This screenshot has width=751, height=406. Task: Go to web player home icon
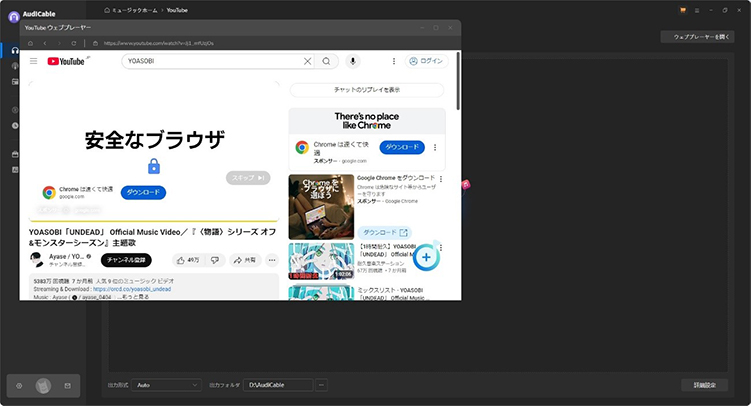click(30, 43)
